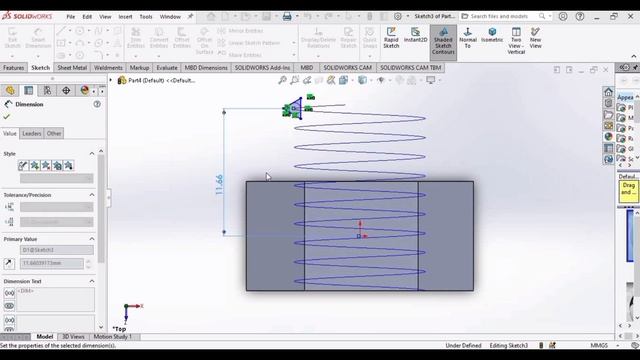The width and height of the screenshot is (640, 360).
Task: Collapse the Tolerance/Precision section
Action: (x=92, y=195)
